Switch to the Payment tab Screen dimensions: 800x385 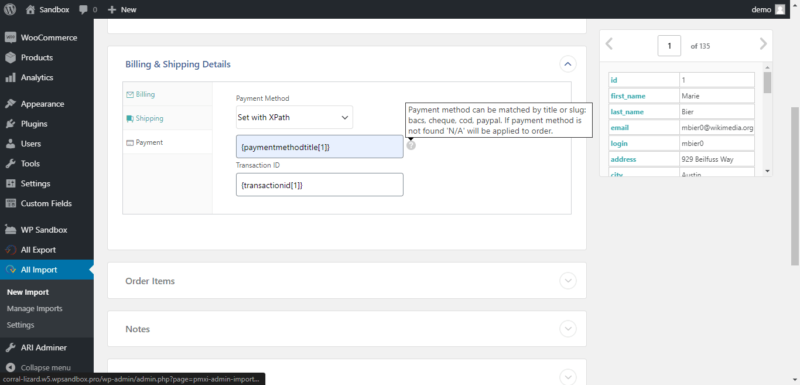click(167, 142)
